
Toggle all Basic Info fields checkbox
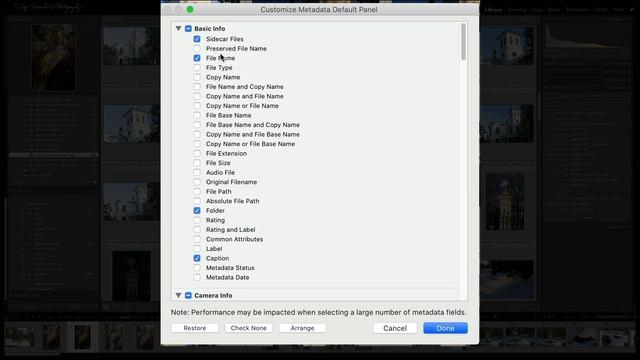point(188,29)
